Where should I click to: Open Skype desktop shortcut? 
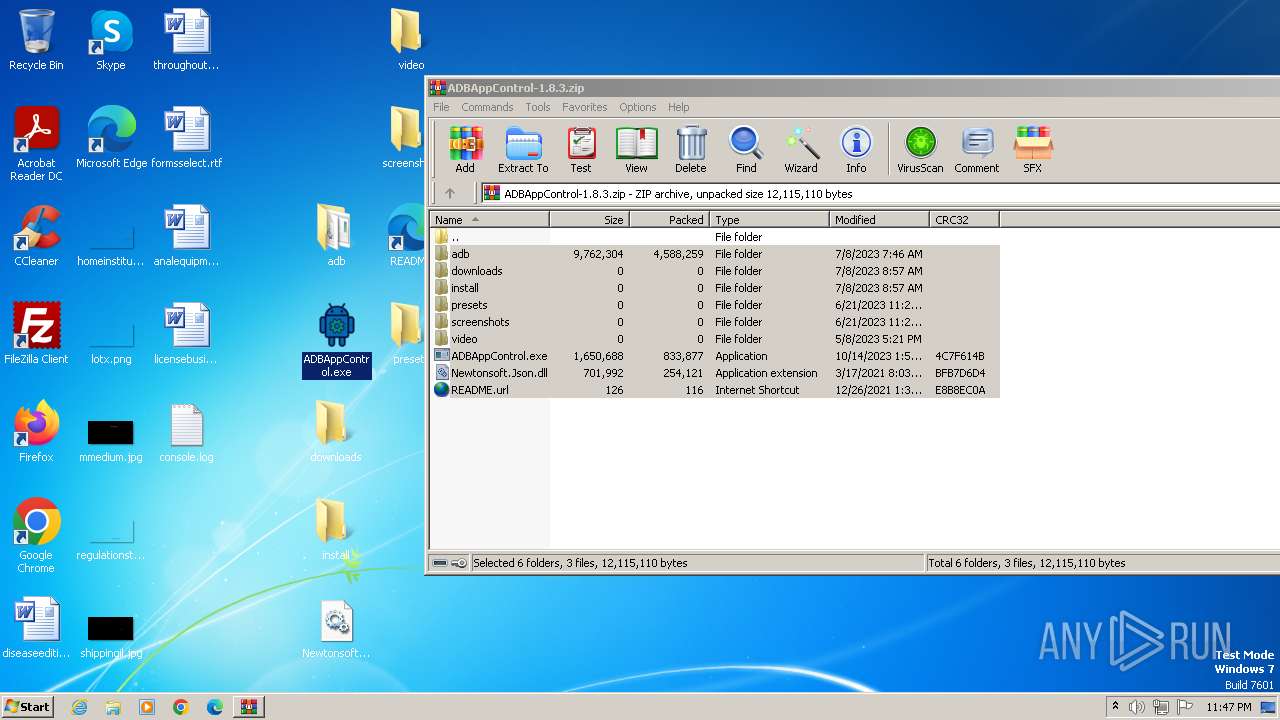[110, 40]
